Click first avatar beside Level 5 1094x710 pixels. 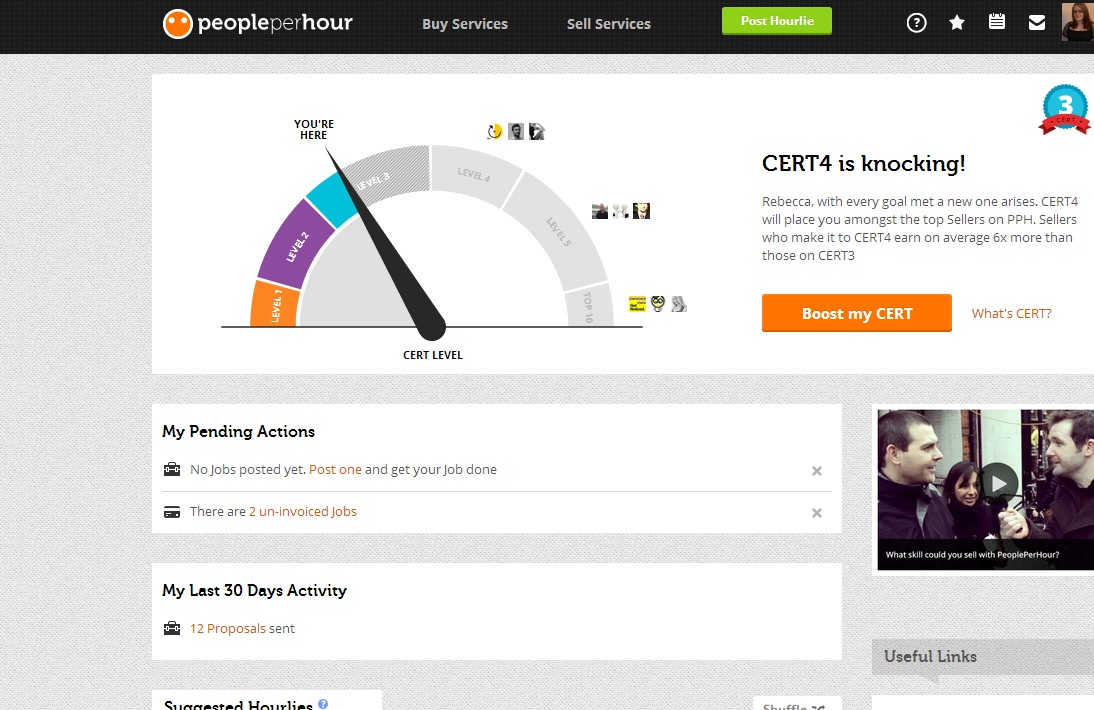pos(600,211)
